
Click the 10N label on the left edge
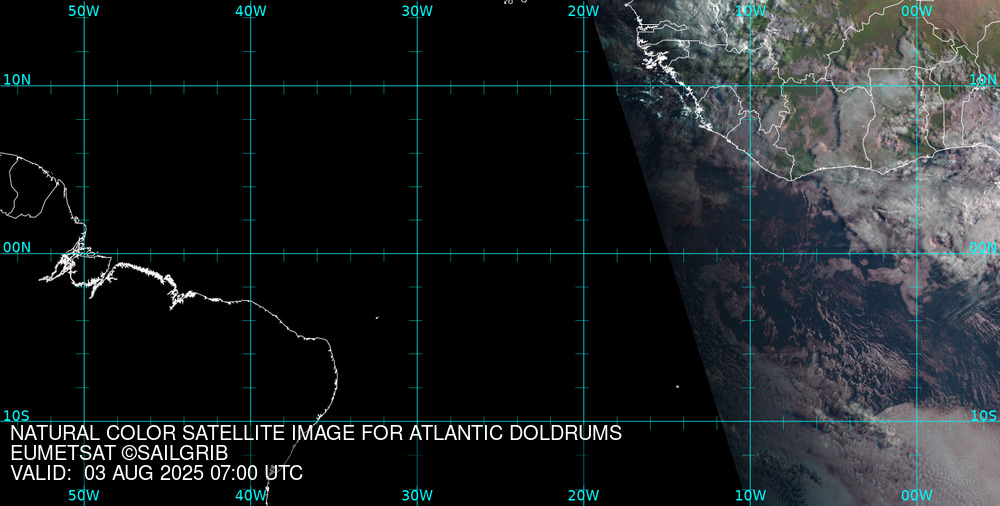[x=17, y=80]
